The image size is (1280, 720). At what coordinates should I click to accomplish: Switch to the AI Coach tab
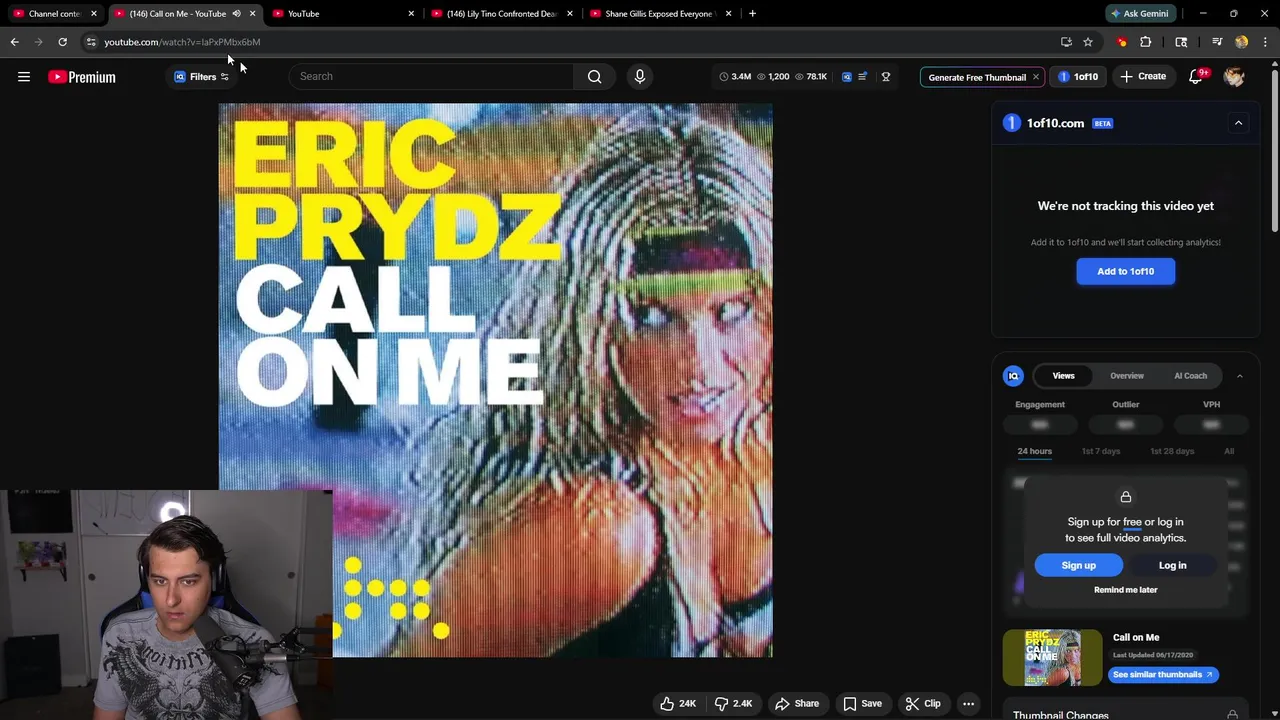[x=1190, y=376]
